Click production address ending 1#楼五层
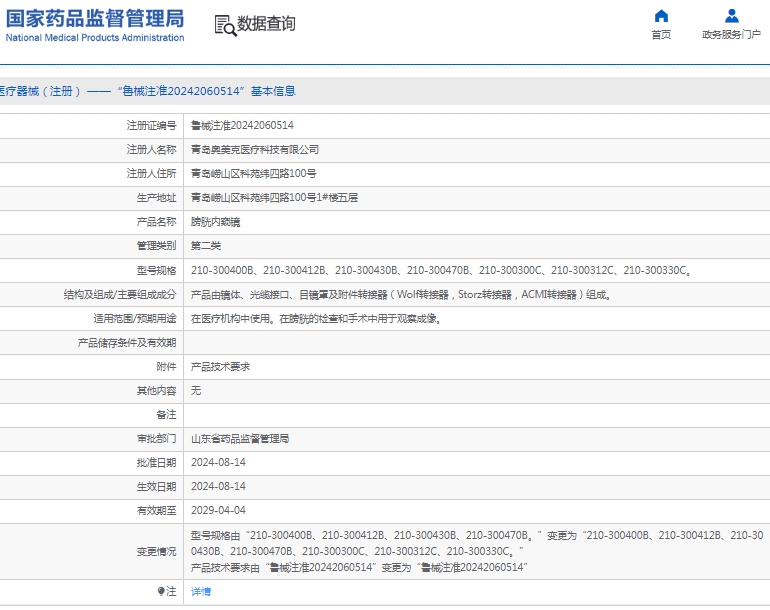The height and width of the screenshot is (610, 770). coord(275,197)
